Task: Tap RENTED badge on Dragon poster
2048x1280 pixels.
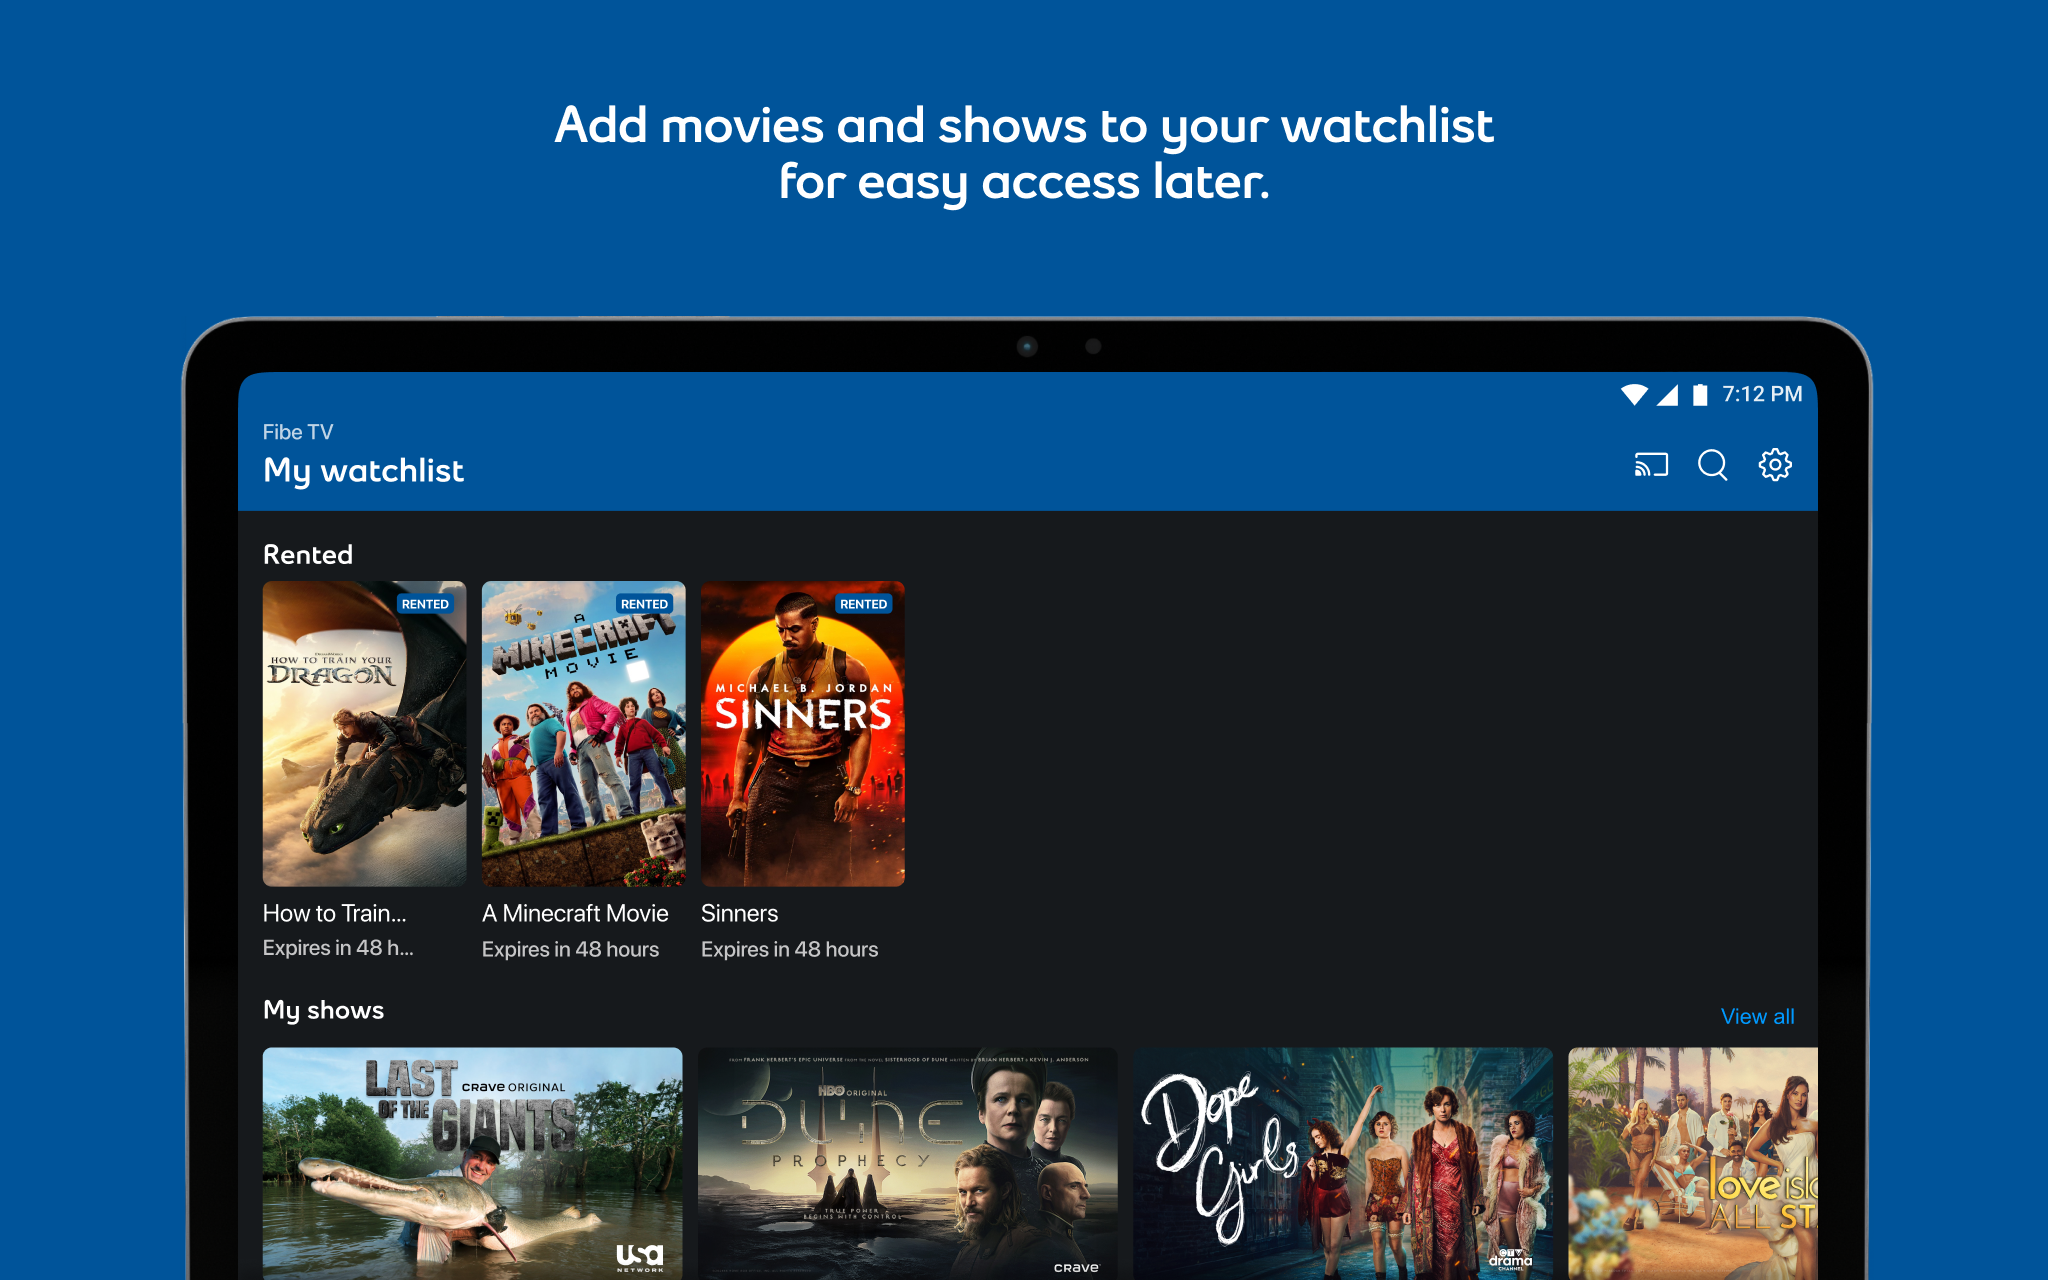Action: click(425, 604)
